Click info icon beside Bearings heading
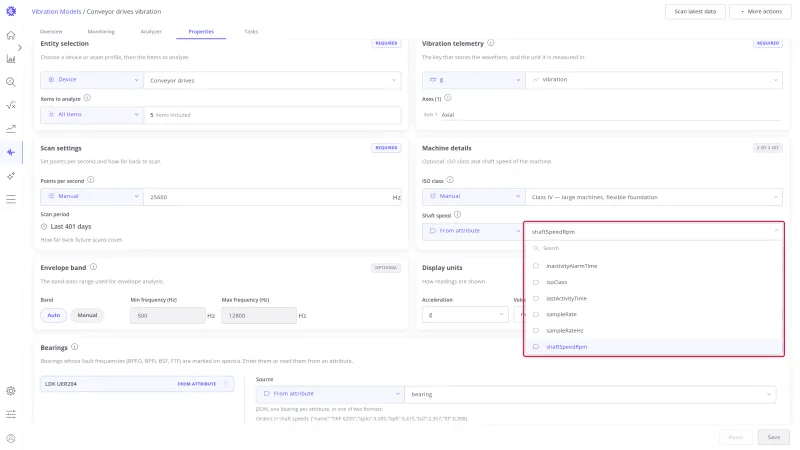 74,347
